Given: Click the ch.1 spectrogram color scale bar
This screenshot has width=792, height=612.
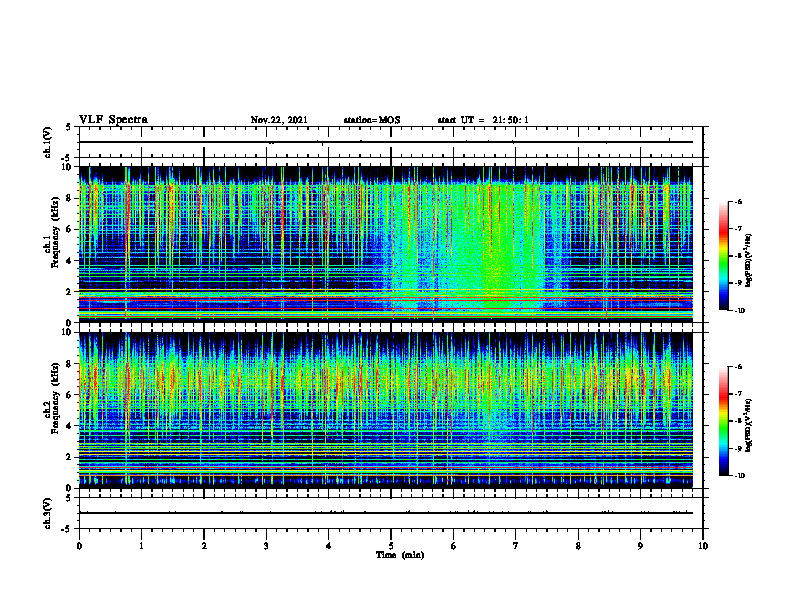Looking at the screenshot, I should pos(724,256).
